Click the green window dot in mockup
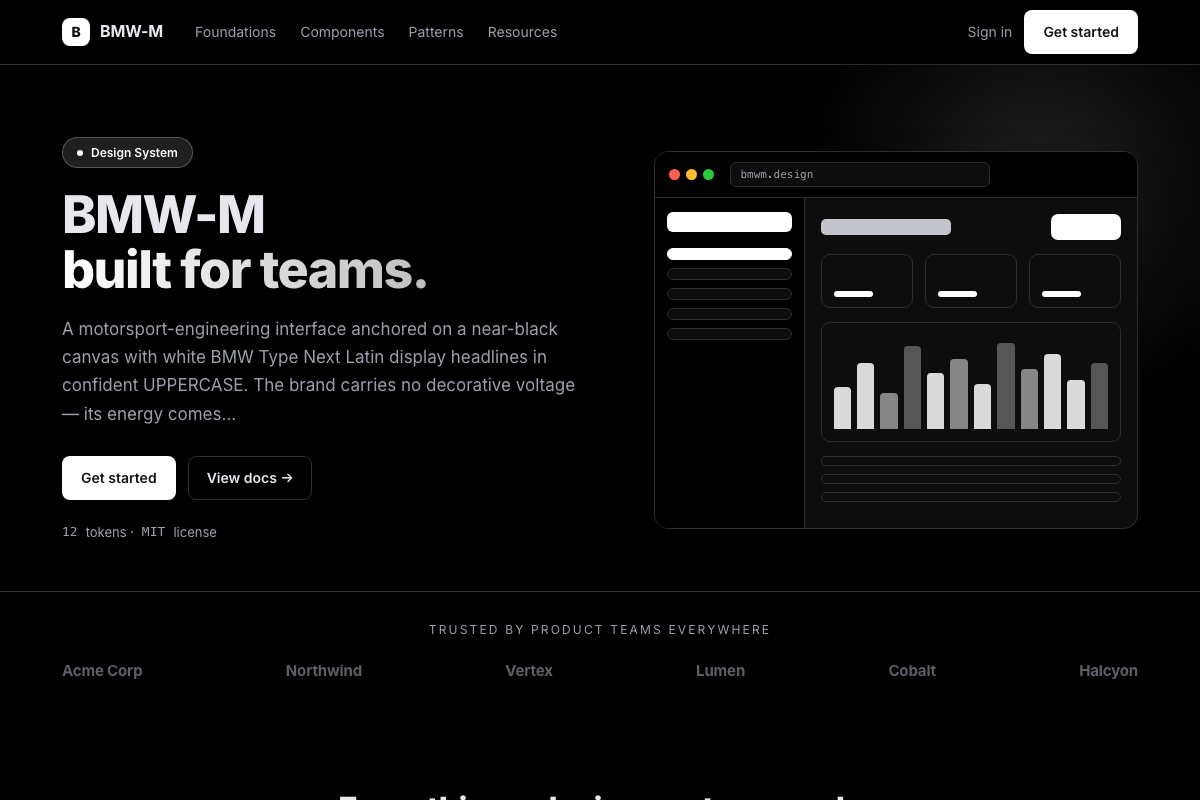The height and width of the screenshot is (800, 1200). pos(708,174)
